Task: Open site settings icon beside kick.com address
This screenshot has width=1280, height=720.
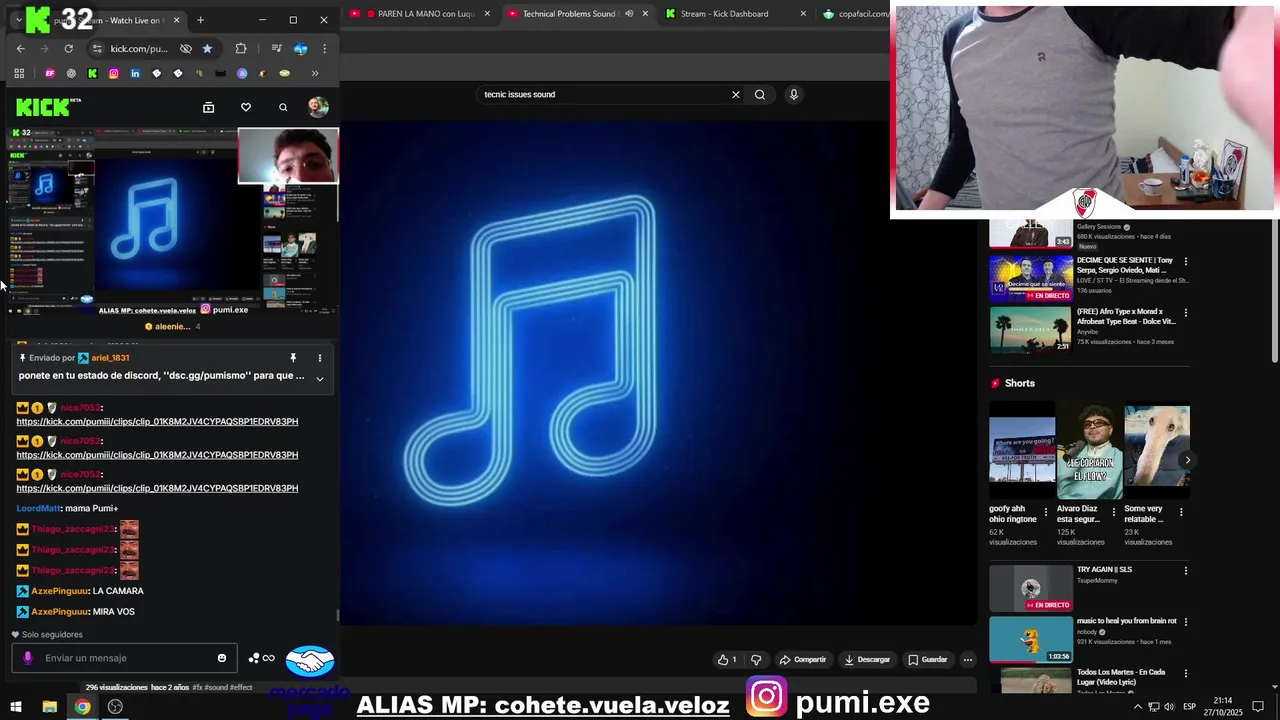Action: pos(97,48)
